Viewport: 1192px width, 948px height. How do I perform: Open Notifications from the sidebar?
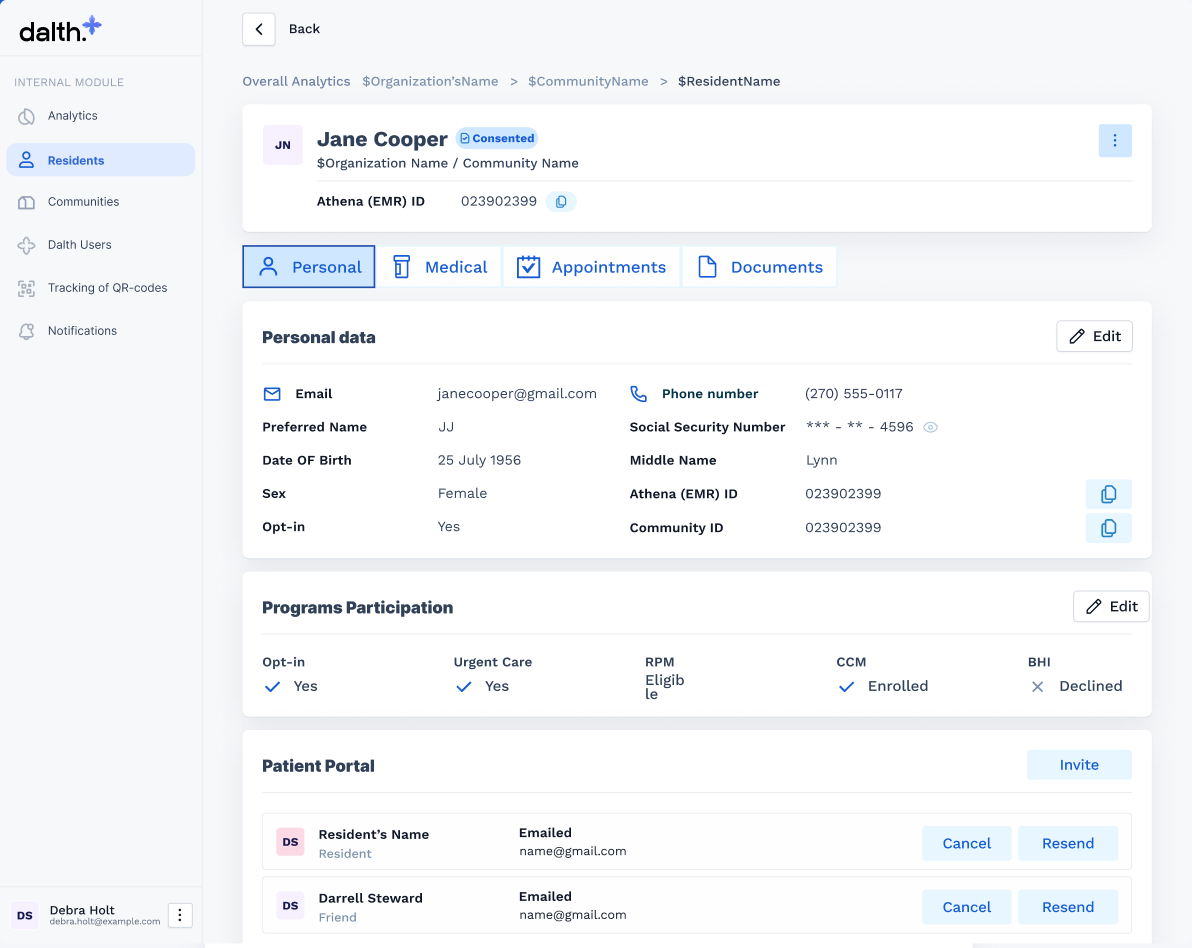pos(82,331)
